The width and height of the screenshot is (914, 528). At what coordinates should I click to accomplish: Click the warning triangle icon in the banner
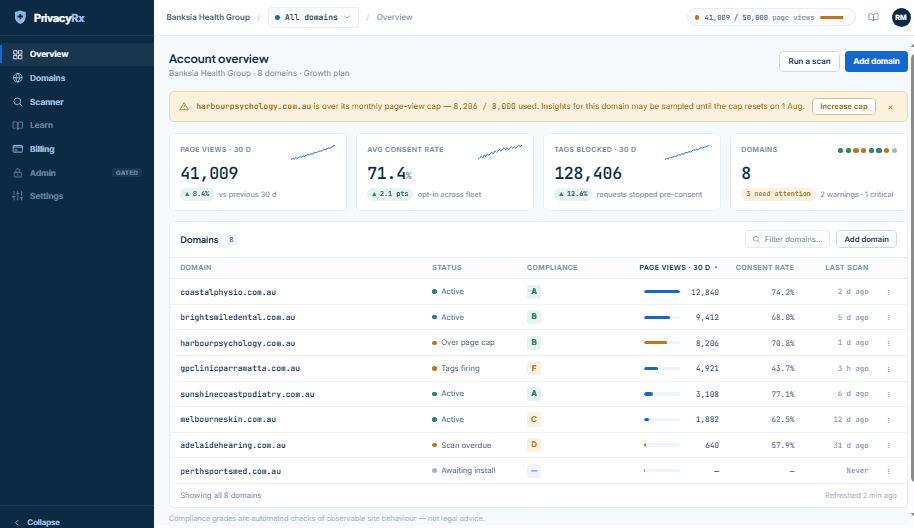pos(184,107)
